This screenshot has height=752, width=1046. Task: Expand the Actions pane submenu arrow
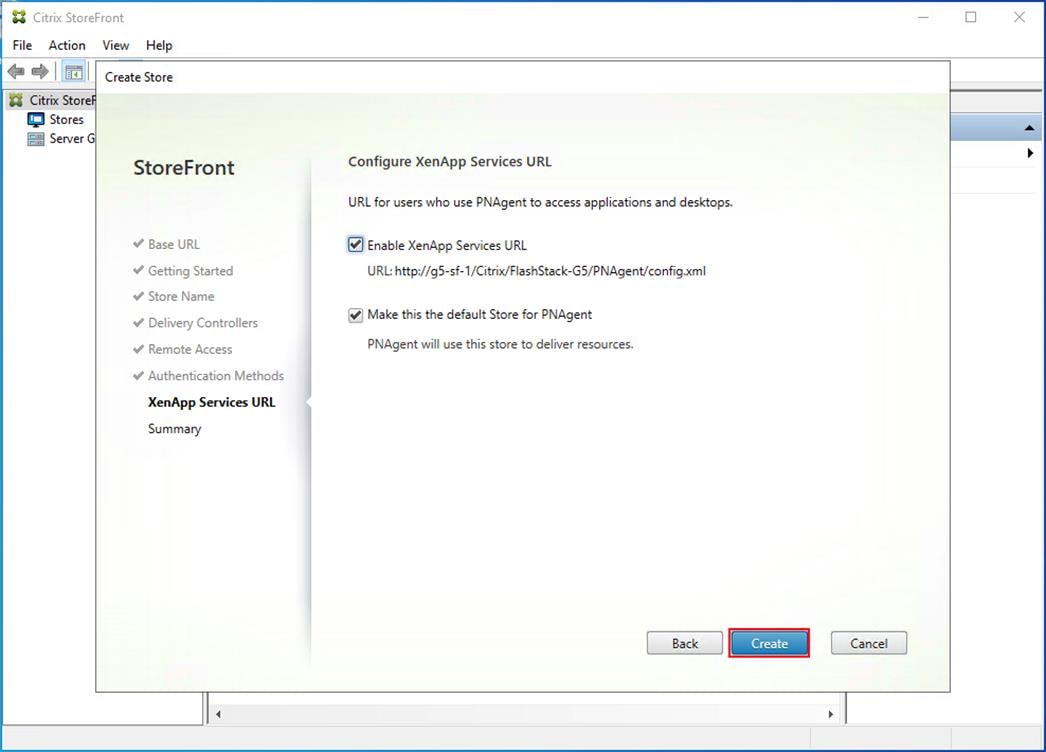[1031, 153]
